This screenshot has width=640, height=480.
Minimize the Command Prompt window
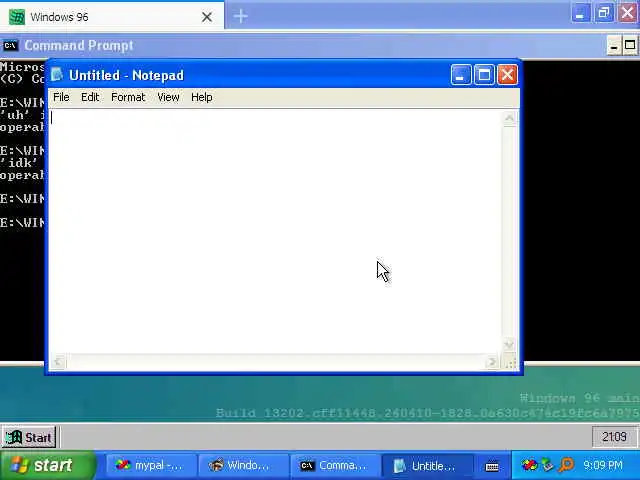(613, 46)
